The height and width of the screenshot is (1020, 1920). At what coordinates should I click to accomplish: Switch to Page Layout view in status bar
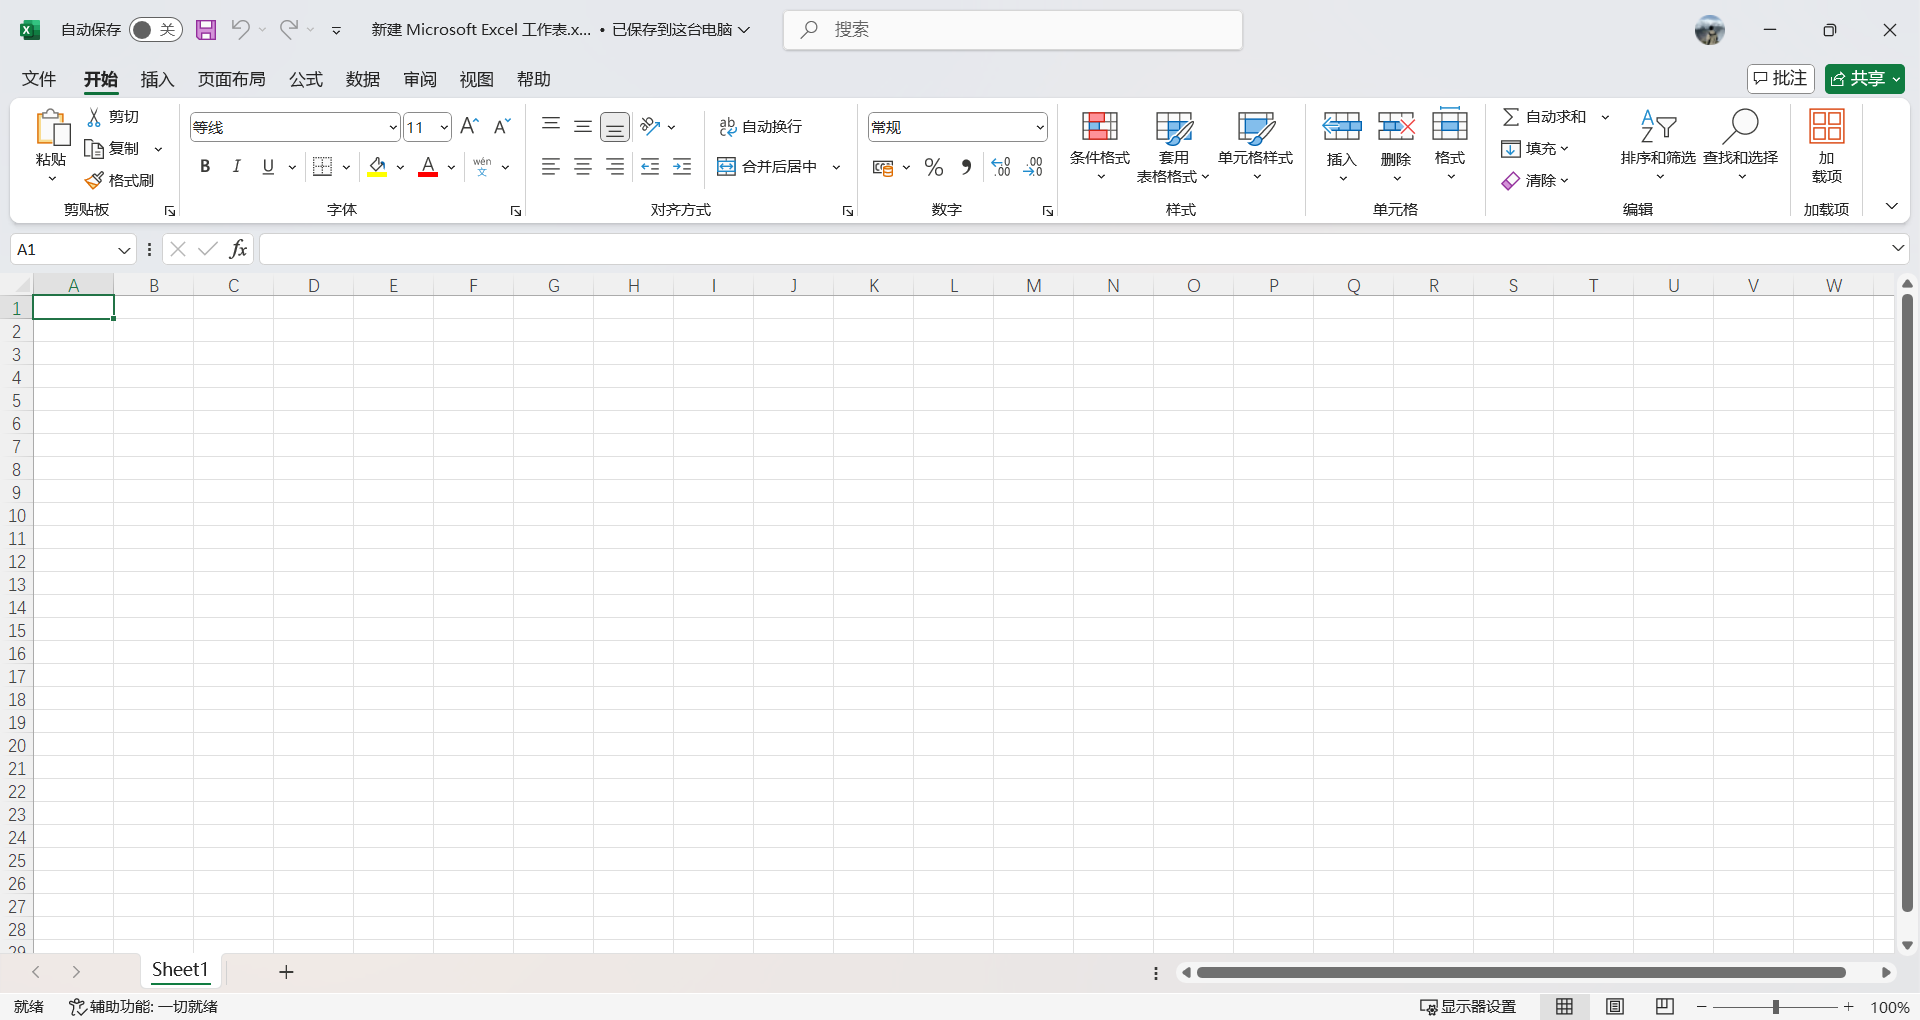[1615, 1007]
